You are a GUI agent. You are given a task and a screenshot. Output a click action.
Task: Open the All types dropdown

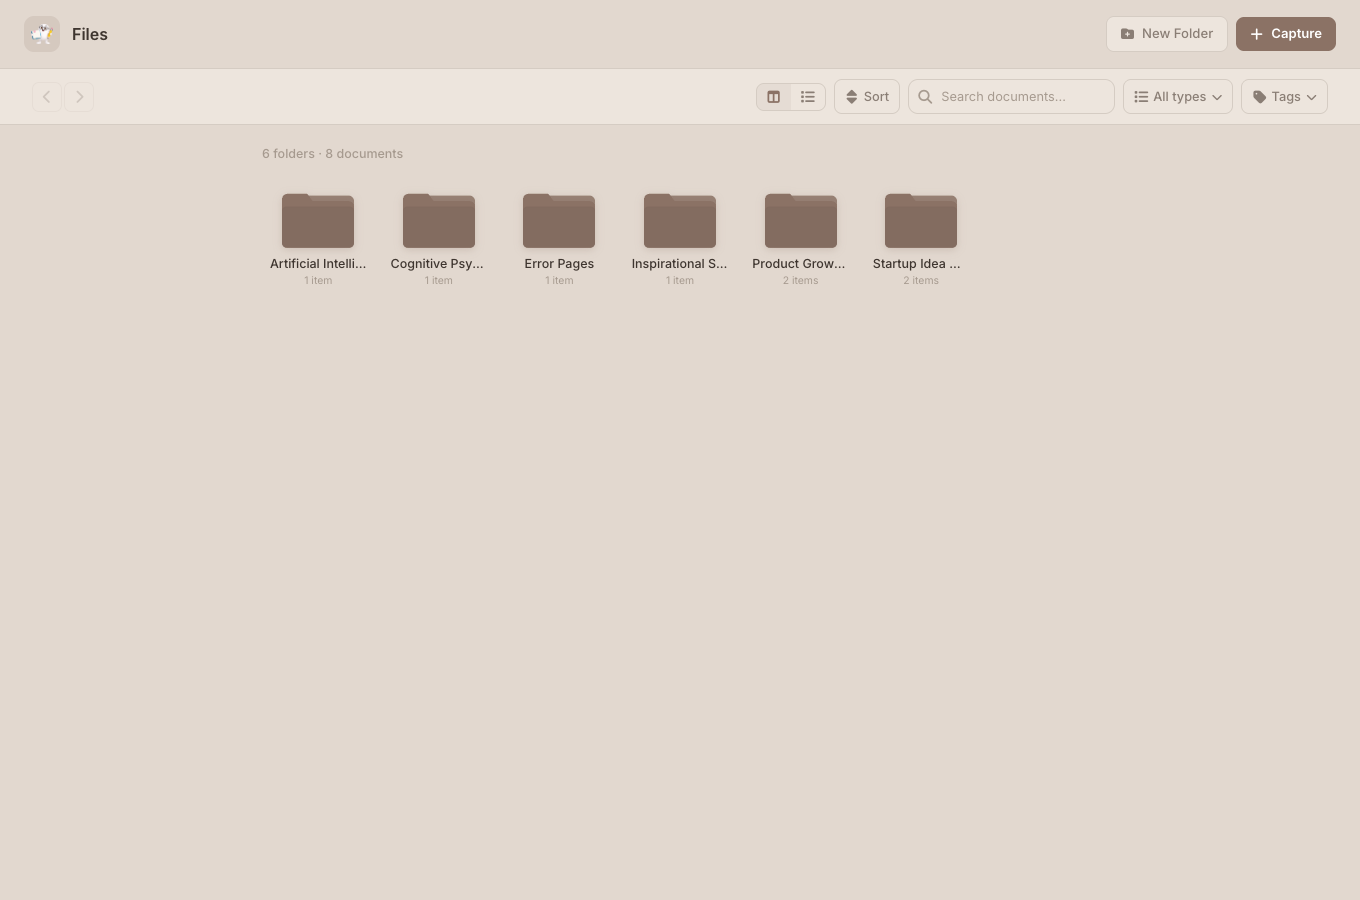coord(1177,96)
